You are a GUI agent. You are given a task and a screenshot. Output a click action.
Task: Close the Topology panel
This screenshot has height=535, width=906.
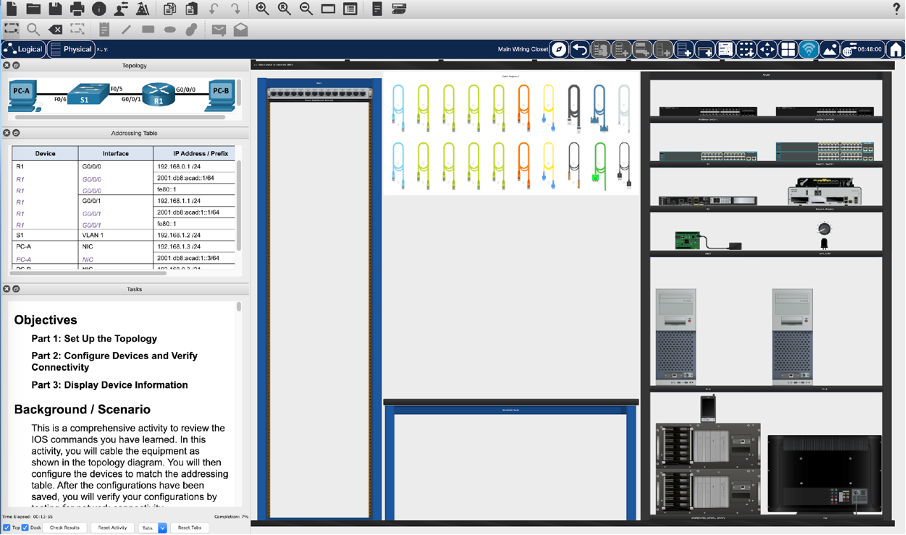pos(6,65)
